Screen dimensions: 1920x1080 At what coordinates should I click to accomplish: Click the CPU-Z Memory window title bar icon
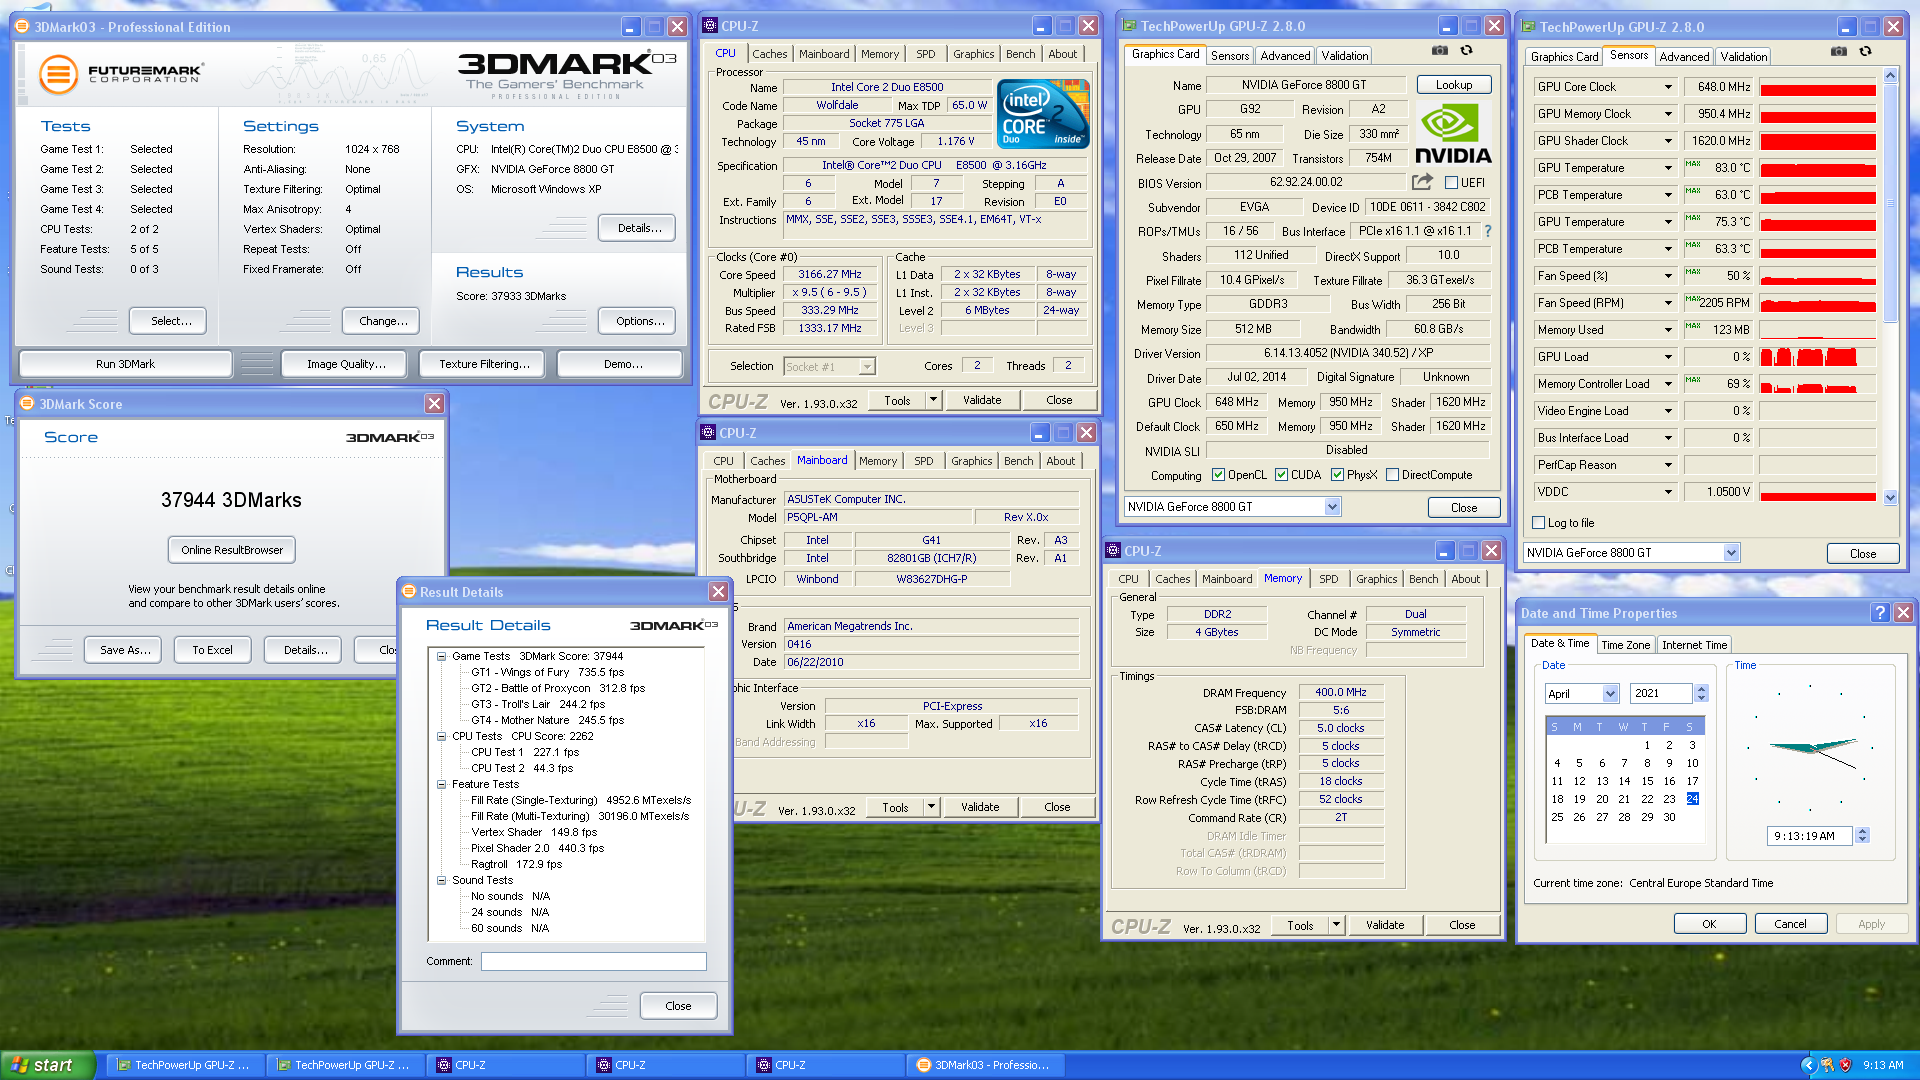1113,551
